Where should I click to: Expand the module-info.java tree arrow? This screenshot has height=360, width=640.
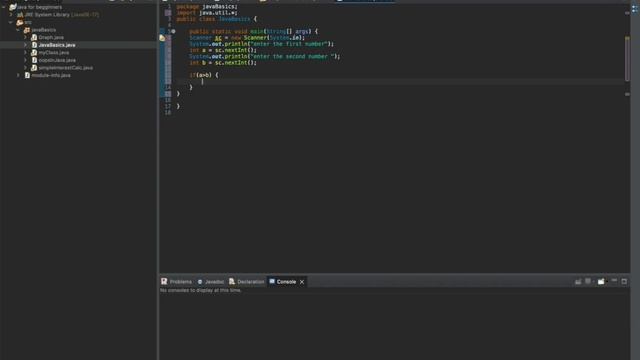coord(18,75)
